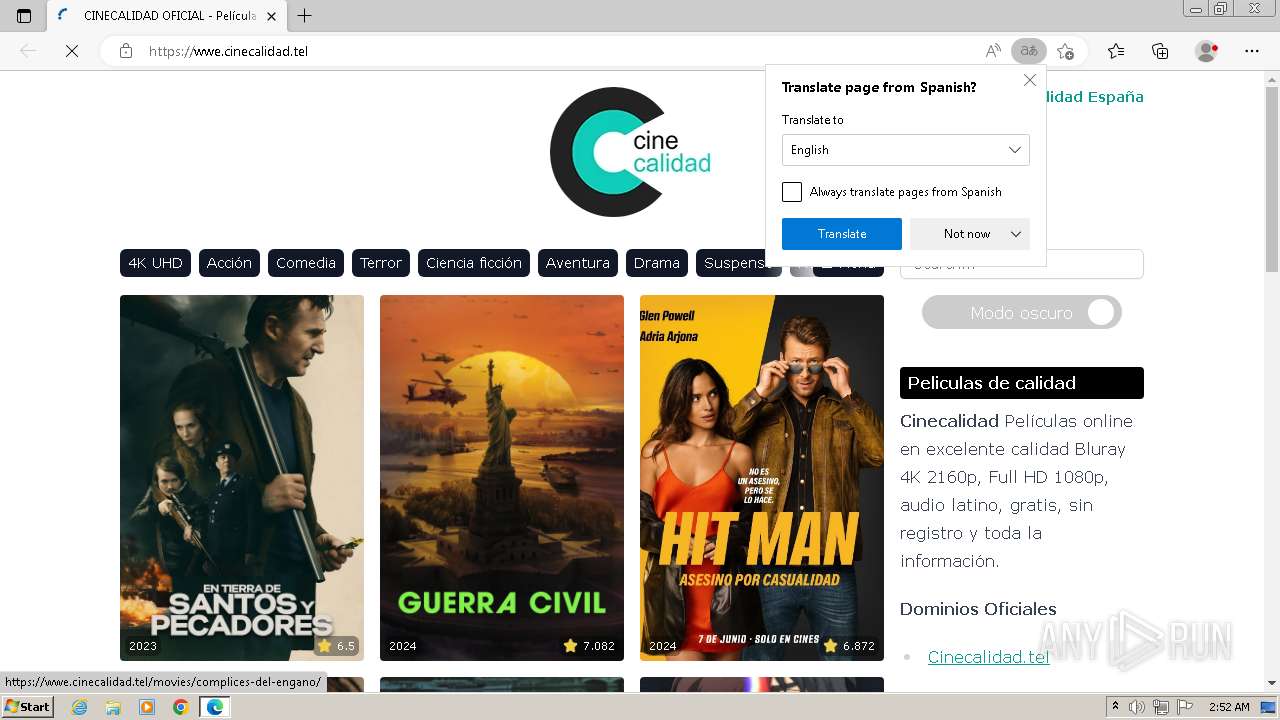Screen dimensions: 1280x720
Task: Click the Edge taskbar icon
Action: click(x=214, y=707)
